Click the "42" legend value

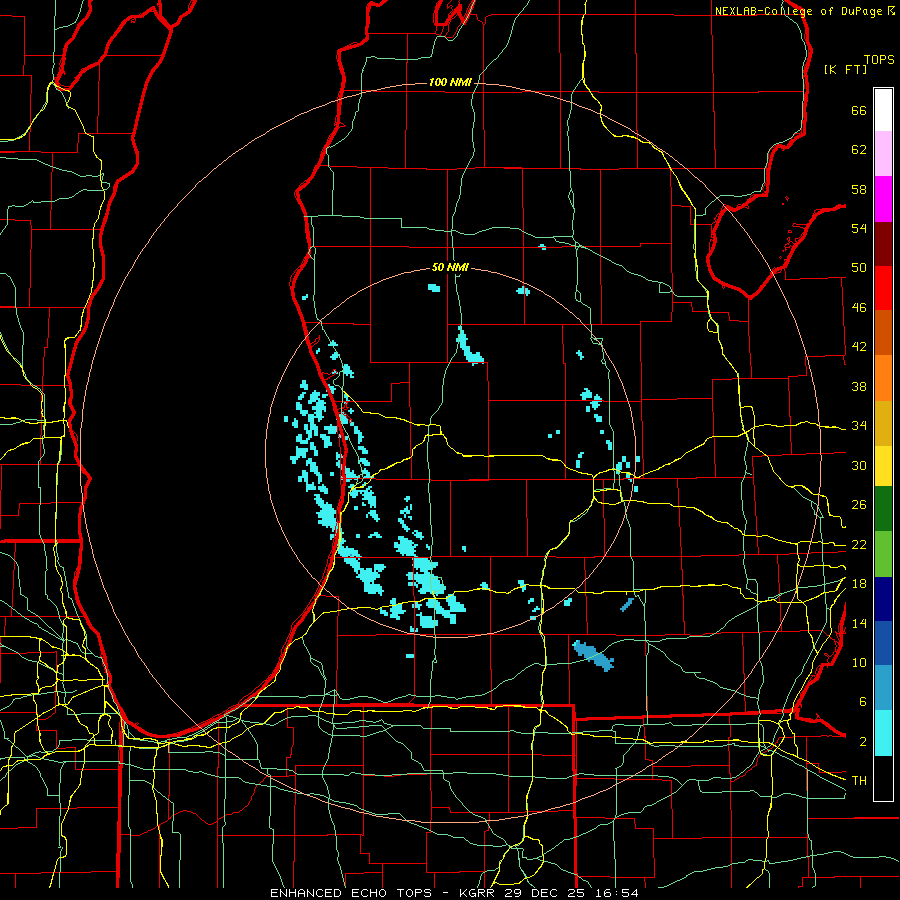[x=859, y=347]
